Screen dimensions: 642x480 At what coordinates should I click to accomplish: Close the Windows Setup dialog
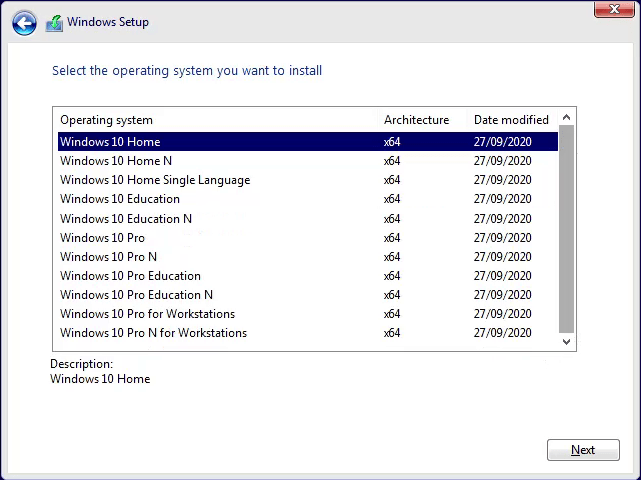click(x=614, y=9)
